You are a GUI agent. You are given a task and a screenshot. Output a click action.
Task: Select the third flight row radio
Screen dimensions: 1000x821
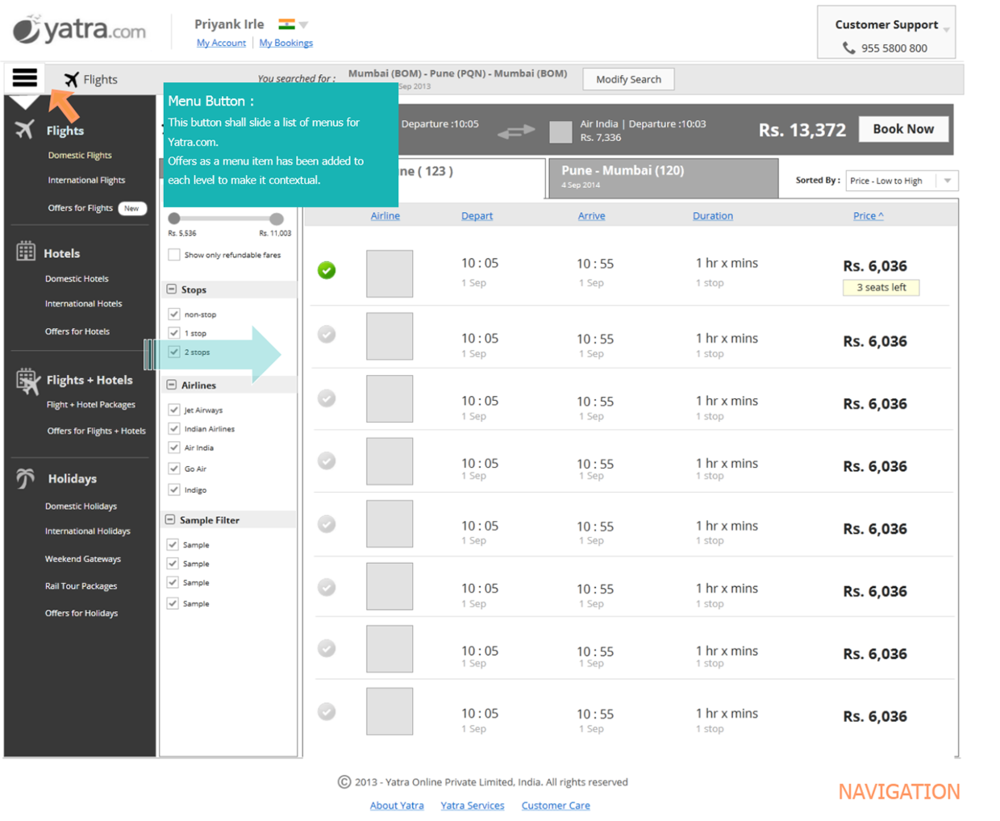click(x=327, y=398)
